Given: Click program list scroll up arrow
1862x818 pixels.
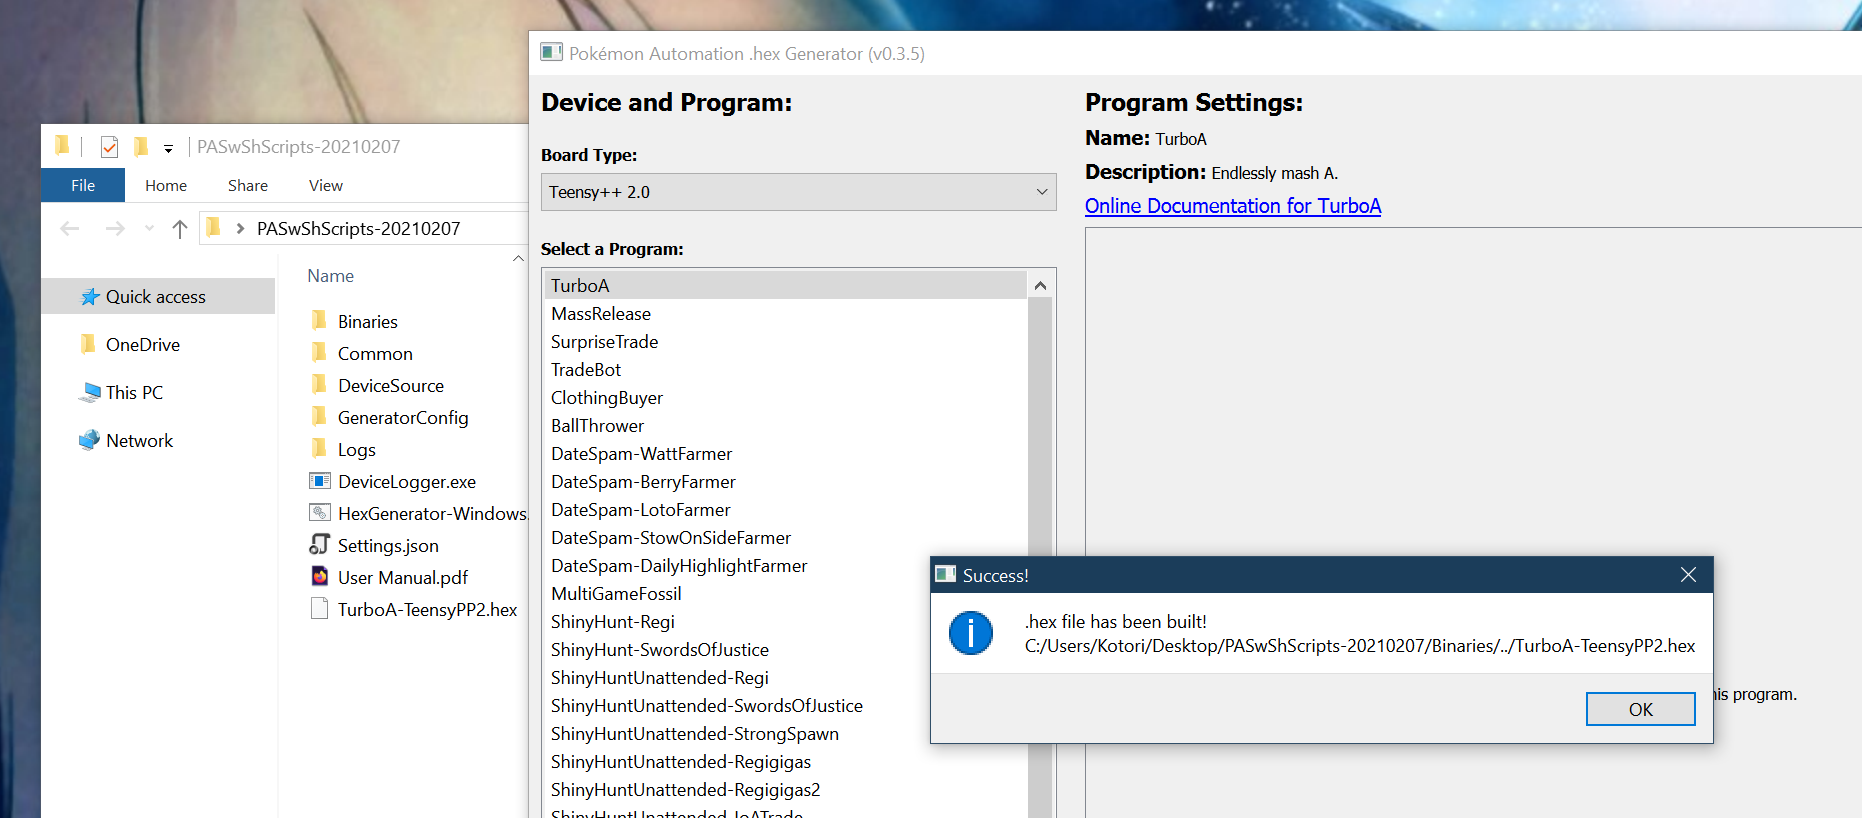Looking at the screenshot, I should (x=1040, y=285).
